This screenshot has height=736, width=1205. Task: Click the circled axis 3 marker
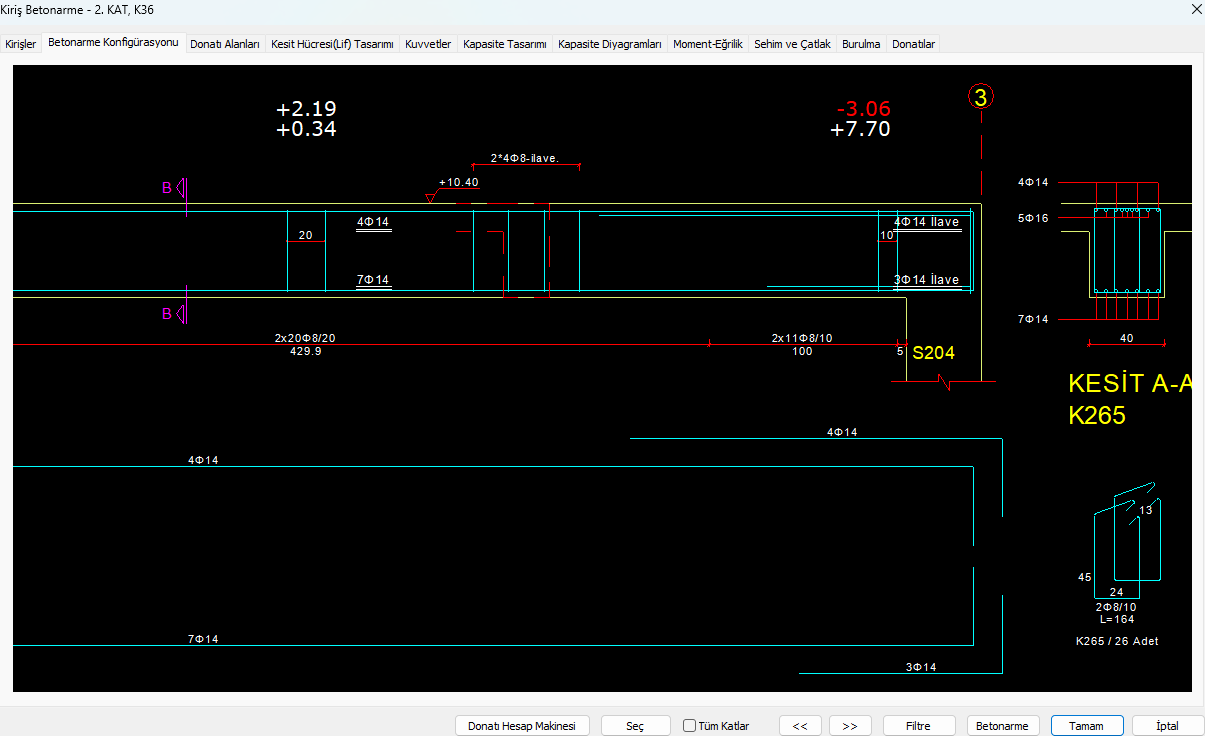(980, 97)
